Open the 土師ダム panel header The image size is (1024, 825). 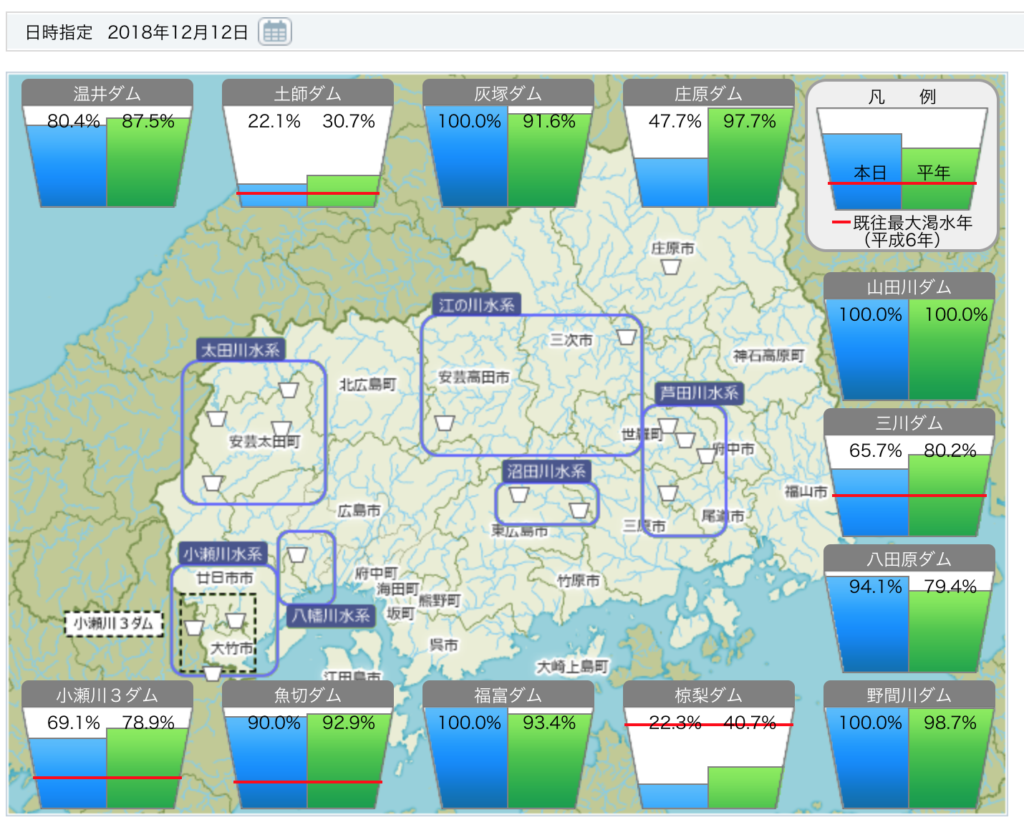pos(307,94)
